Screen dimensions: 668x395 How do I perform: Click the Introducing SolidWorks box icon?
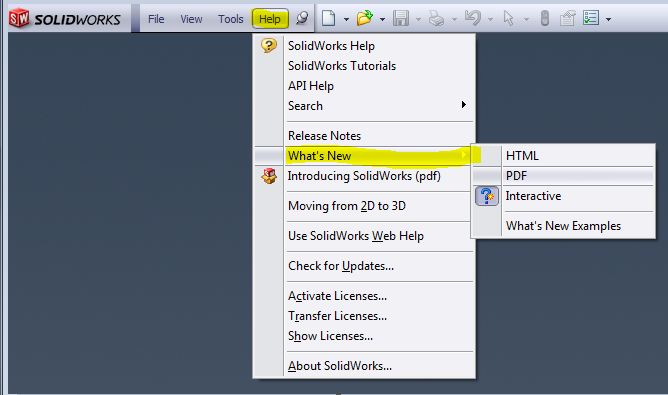click(269, 176)
